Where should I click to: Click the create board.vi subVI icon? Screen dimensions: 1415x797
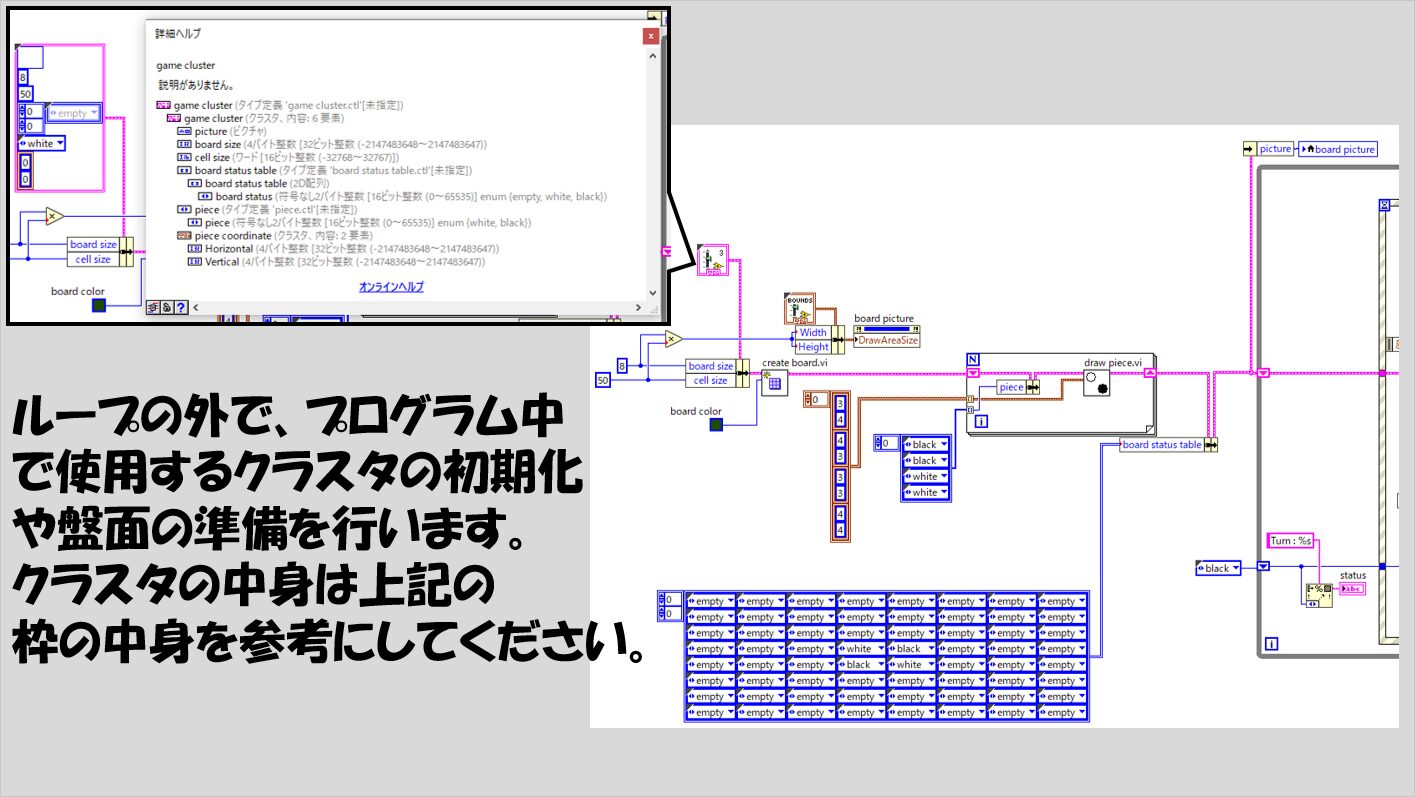tap(774, 383)
